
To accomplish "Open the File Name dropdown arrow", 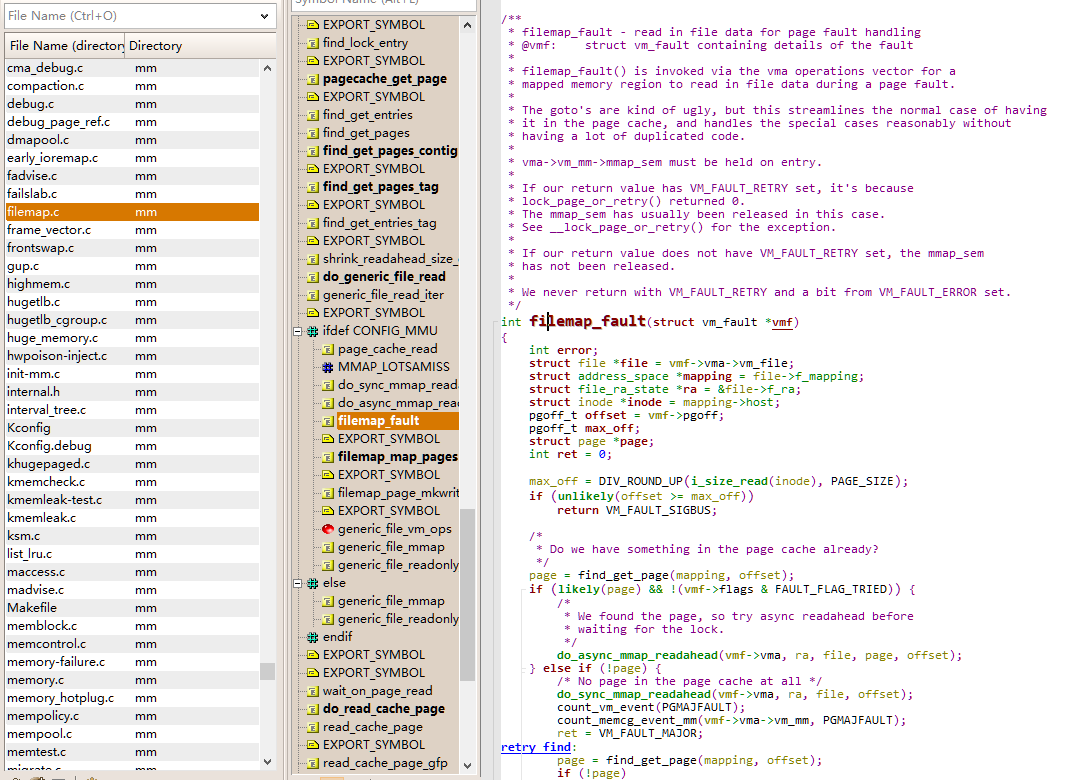I will 265,16.
